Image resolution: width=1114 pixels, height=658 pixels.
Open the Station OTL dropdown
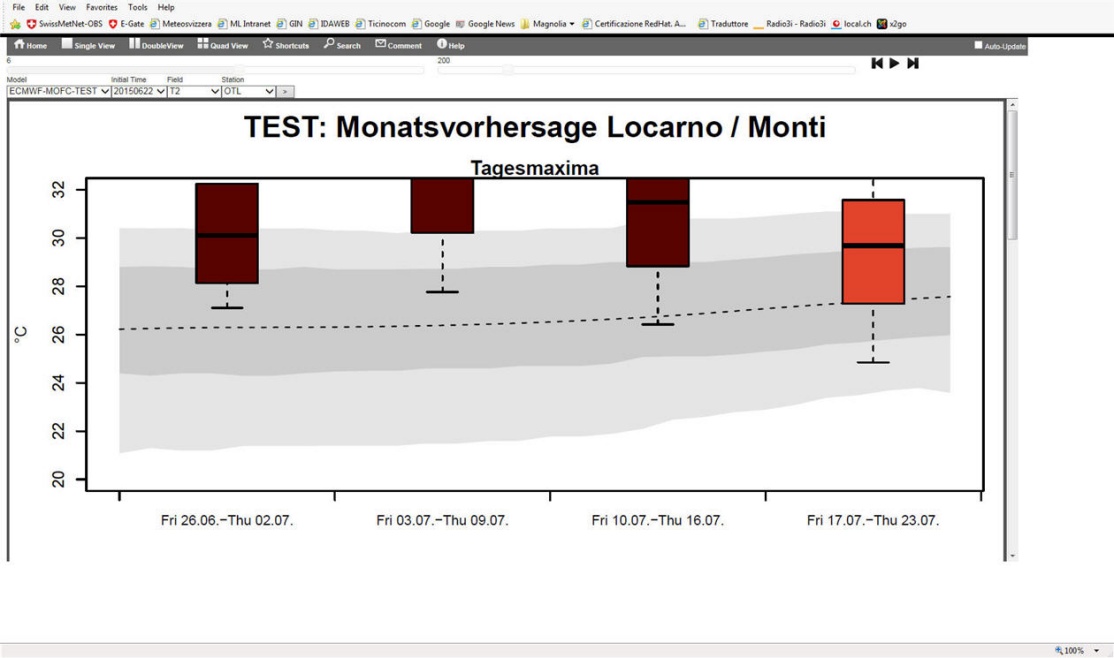(x=249, y=92)
